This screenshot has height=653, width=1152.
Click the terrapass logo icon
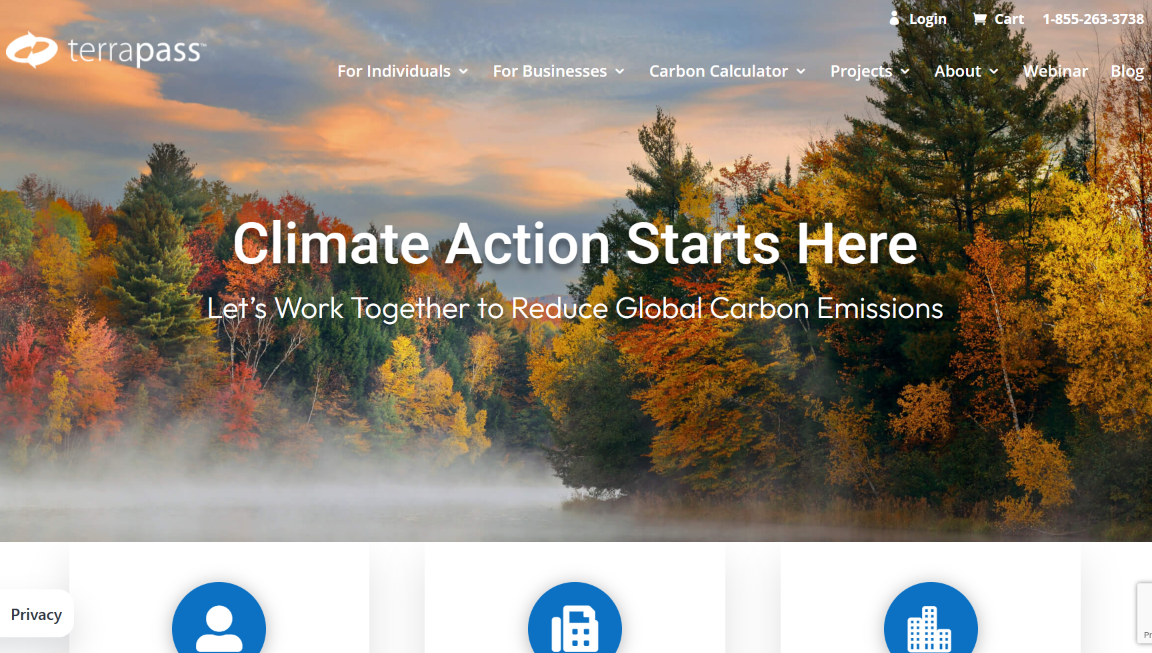32,50
